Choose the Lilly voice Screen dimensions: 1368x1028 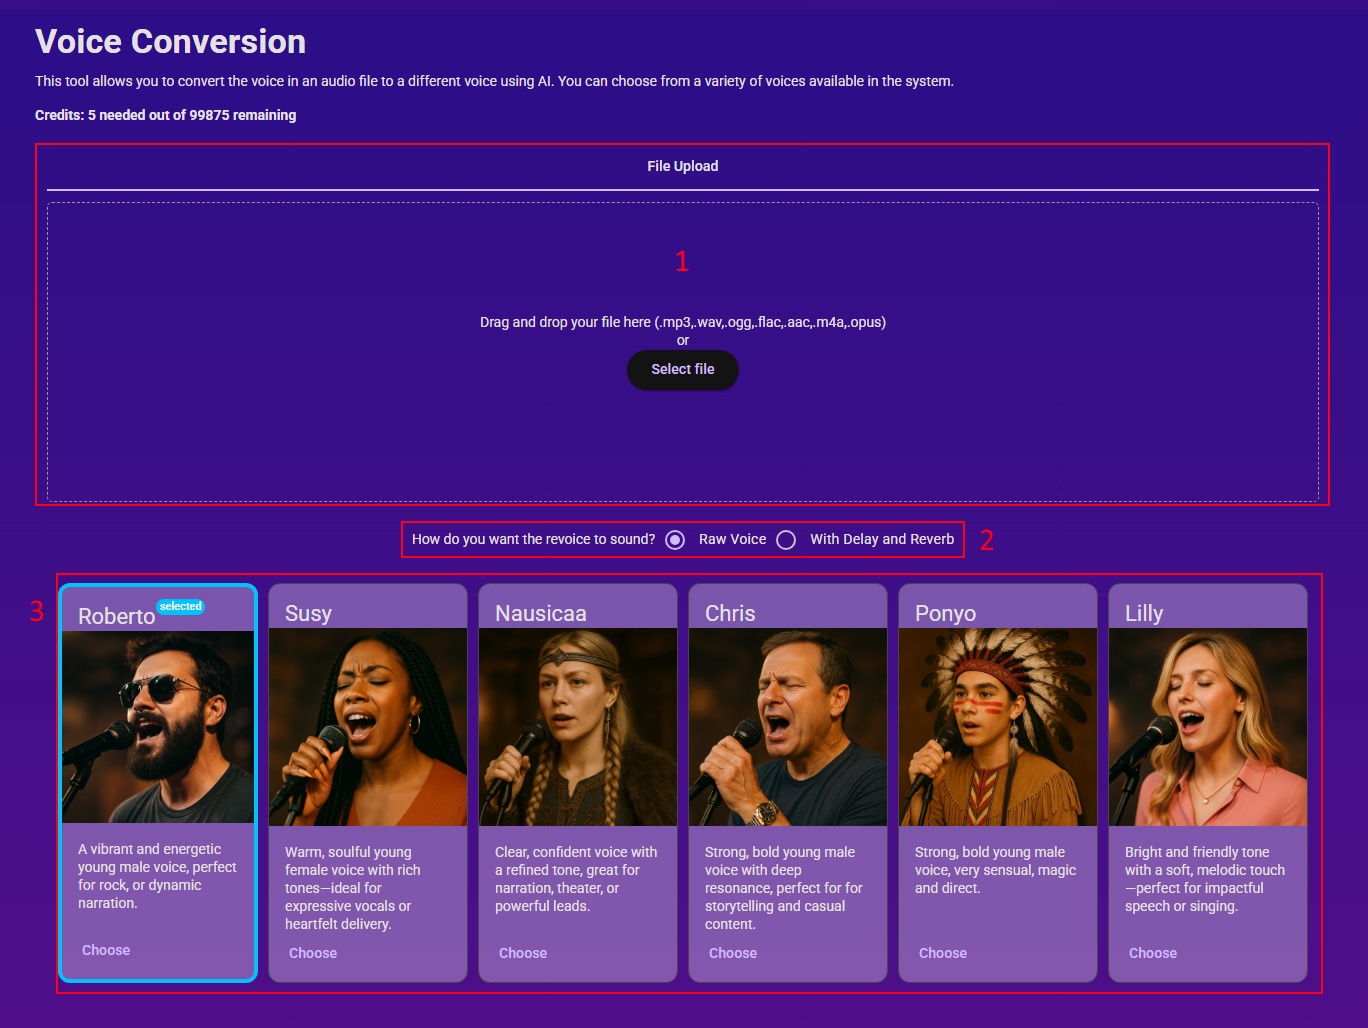1153,953
